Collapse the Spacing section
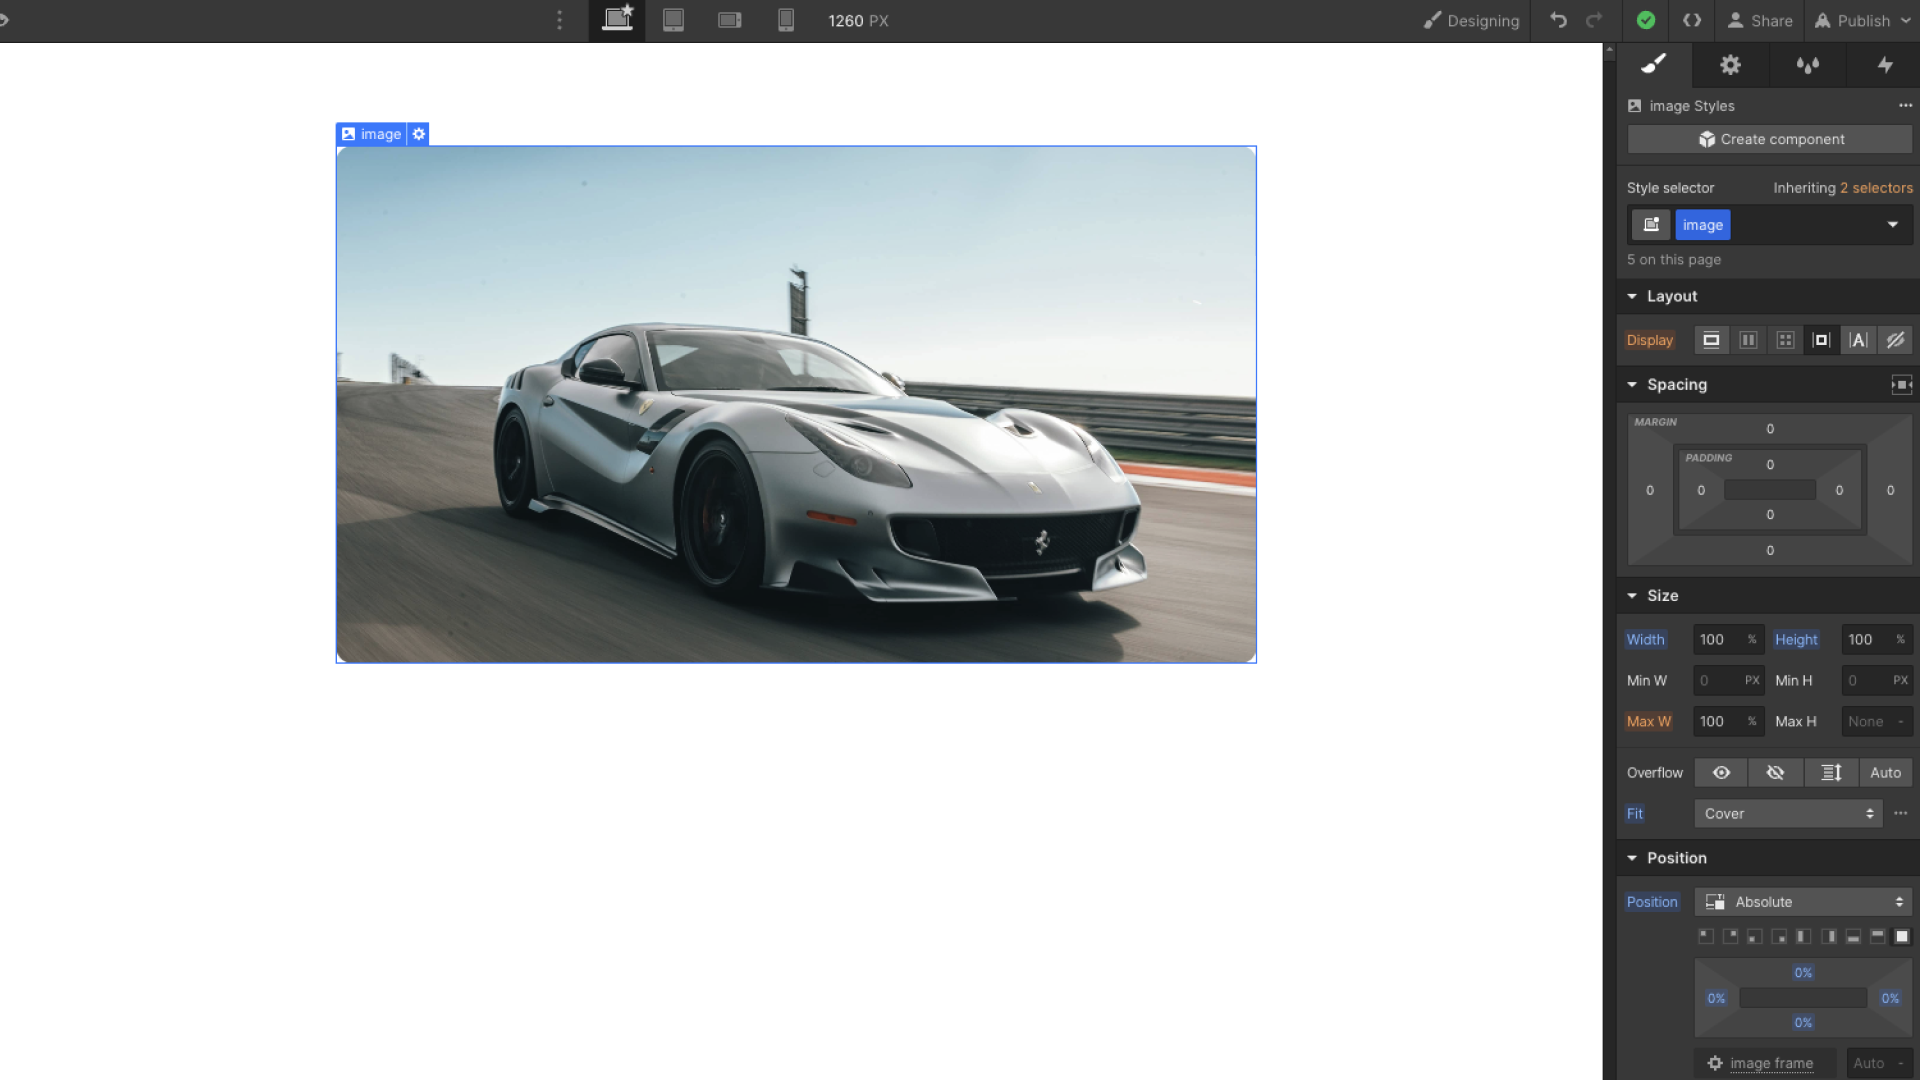This screenshot has width=1920, height=1080. click(1632, 385)
